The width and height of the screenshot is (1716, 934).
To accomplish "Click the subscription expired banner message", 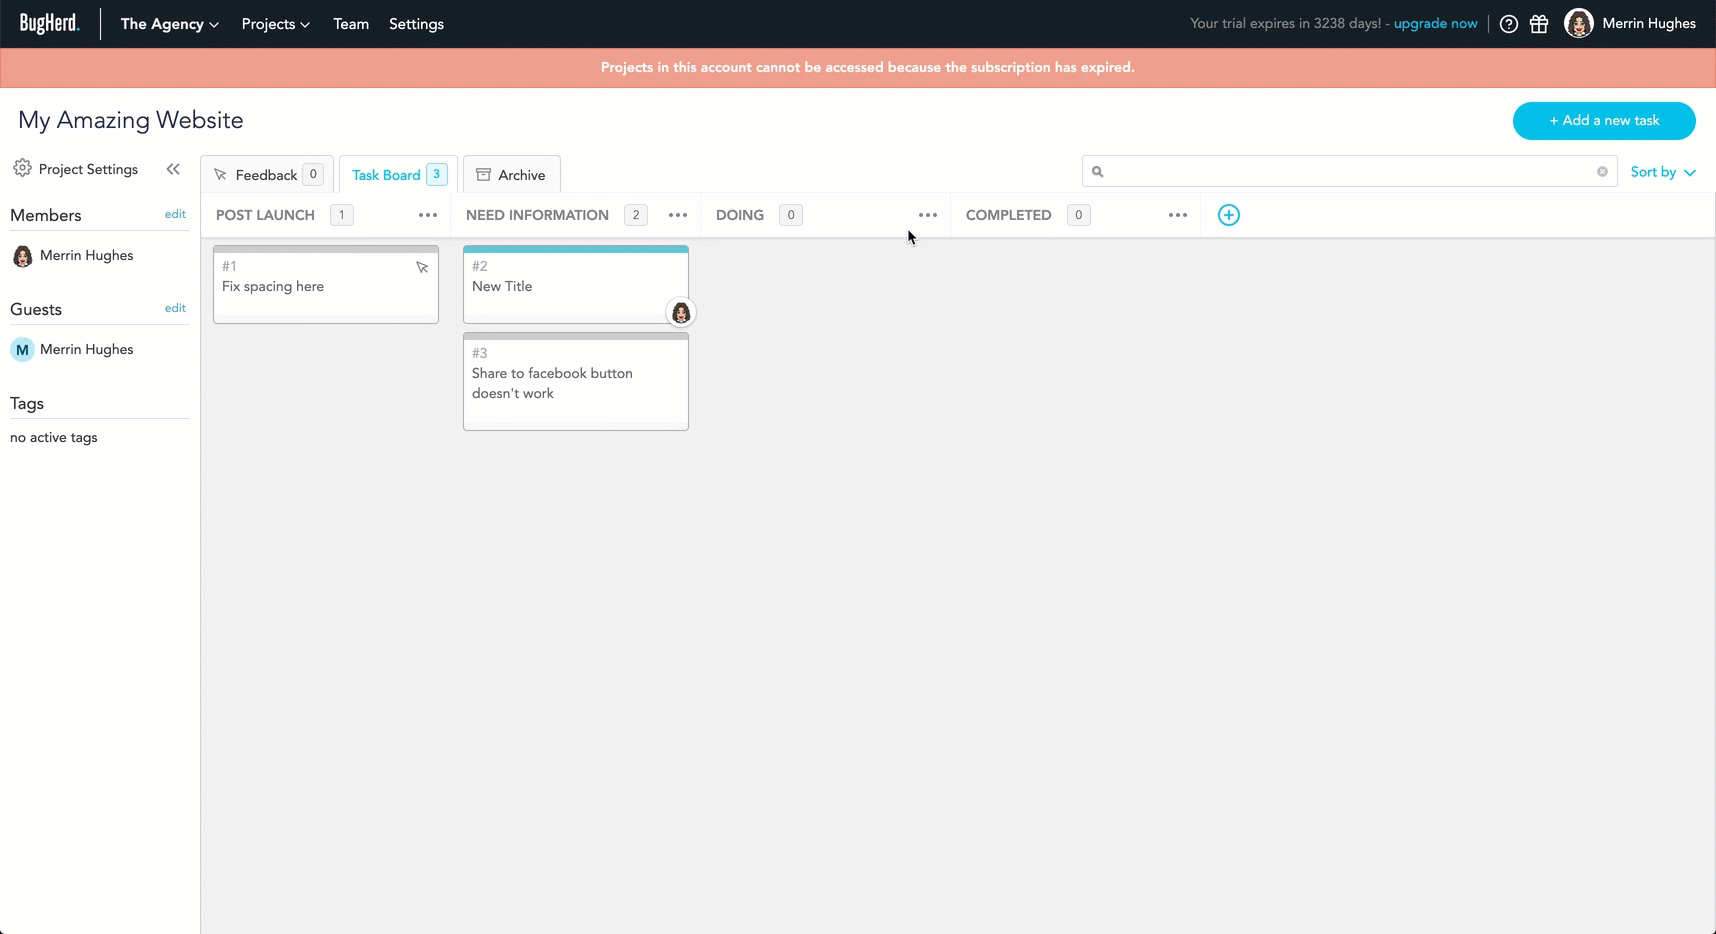I will [x=868, y=68].
